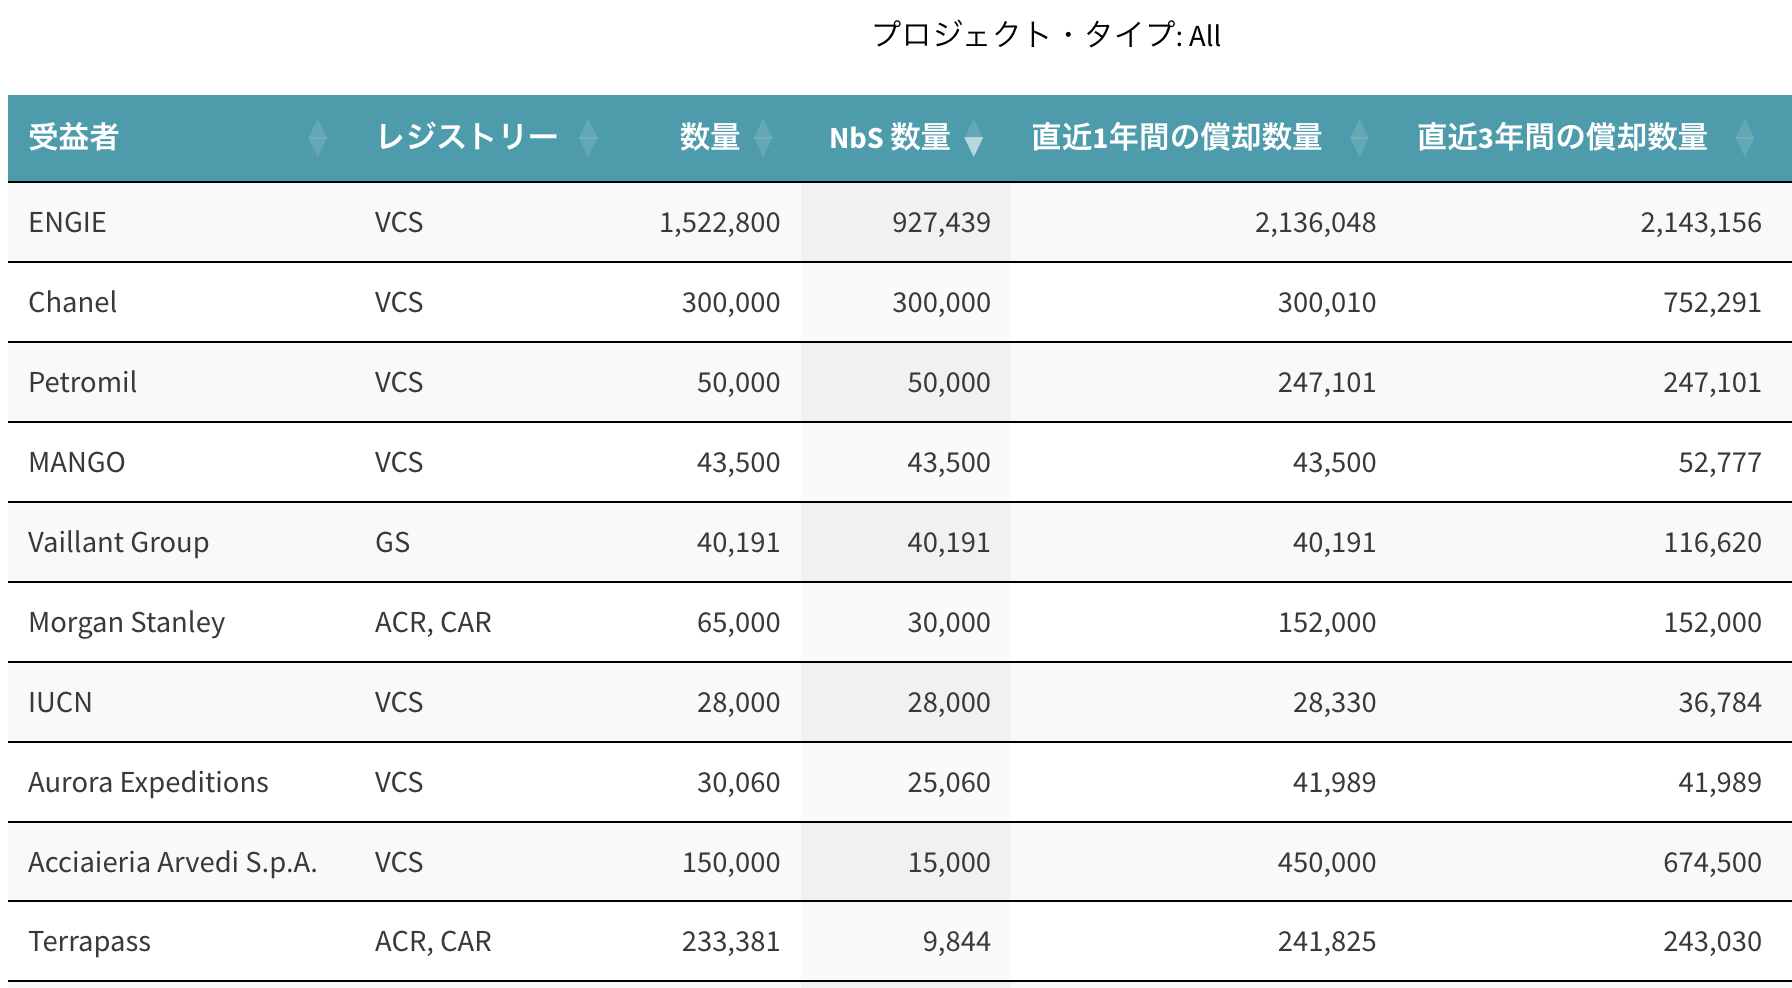The width and height of the screenshot is (1792, 988).
Task: Click the Morgan Stanley row name
Action: tap(126, 622)
